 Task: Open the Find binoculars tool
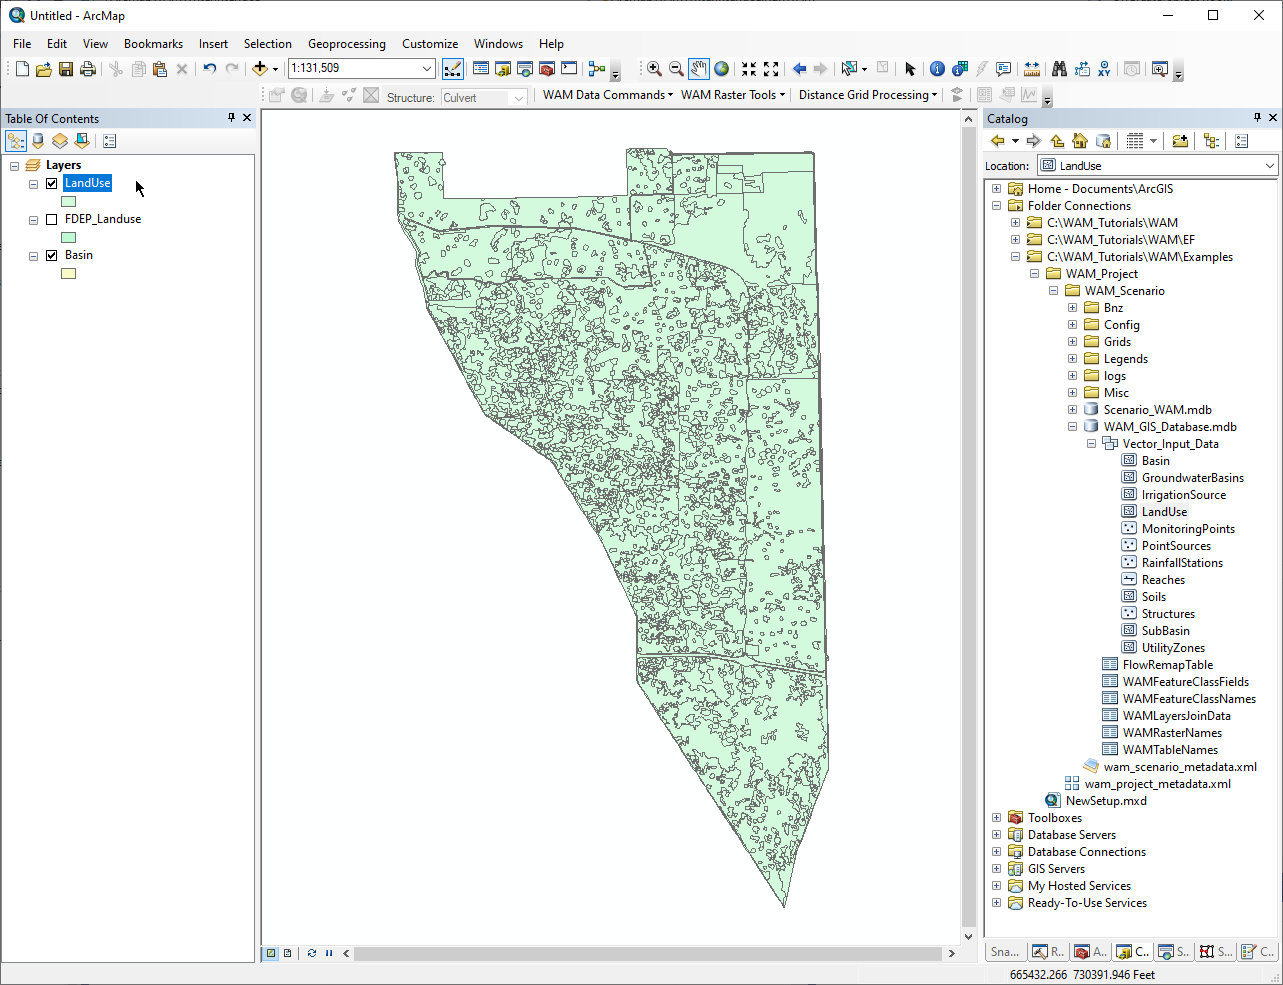(1059, 69)
